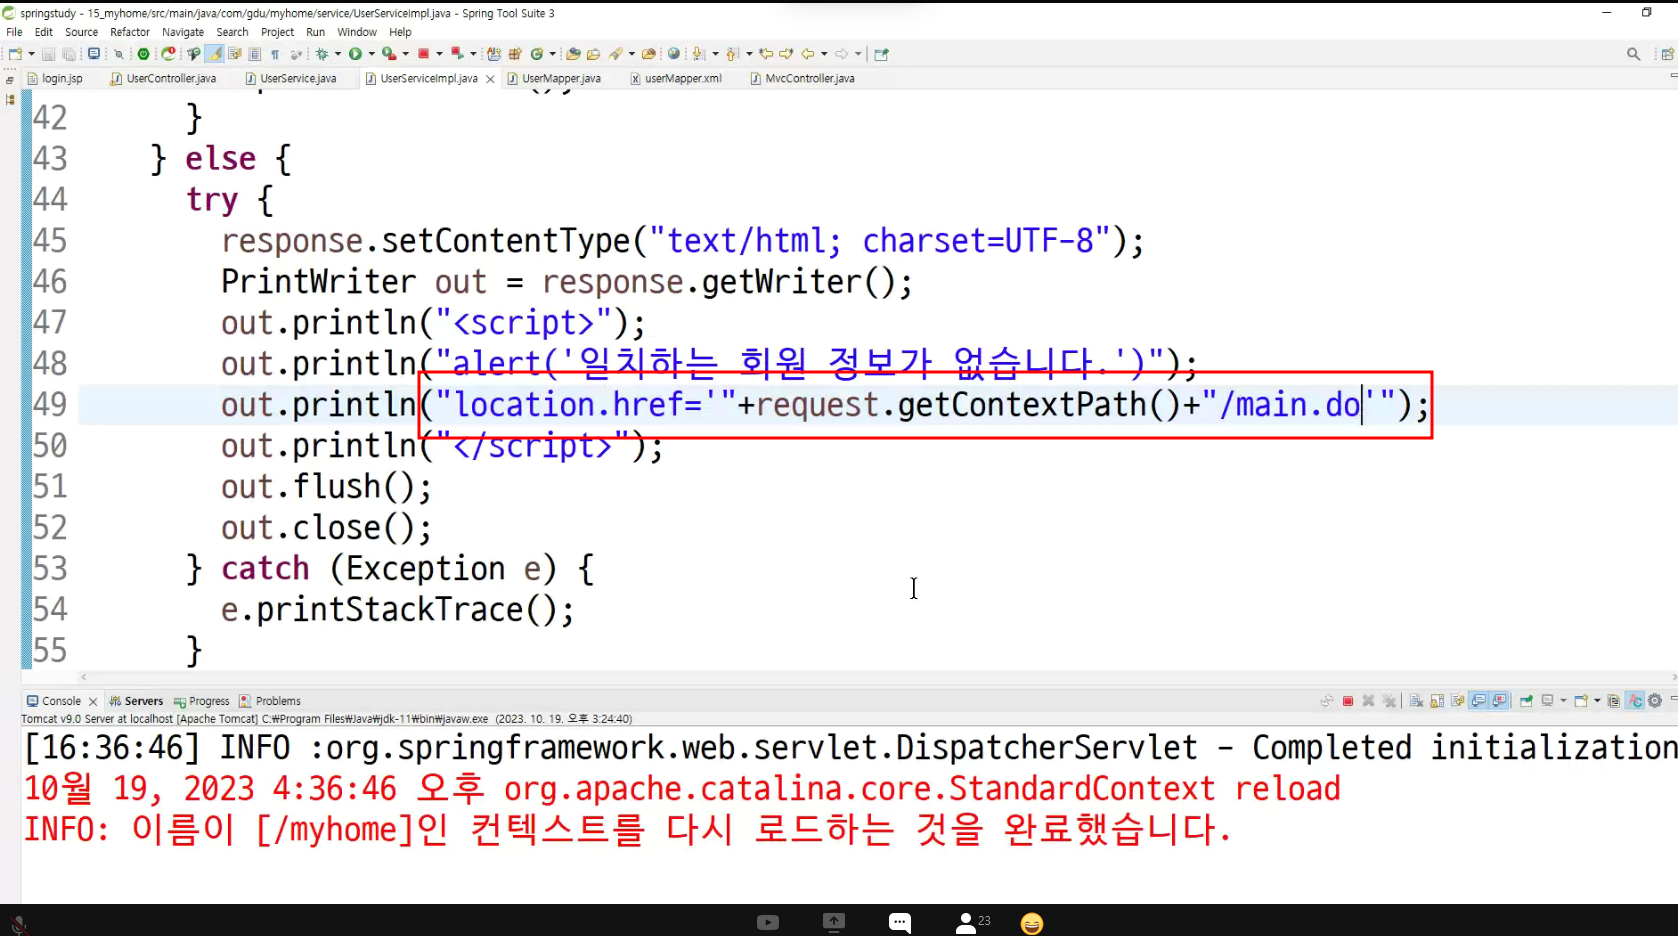Image resolution: width=1678 pixels, height=936 pixels.
Task: Open the Refactor menu
Action: tap(130, 32)
